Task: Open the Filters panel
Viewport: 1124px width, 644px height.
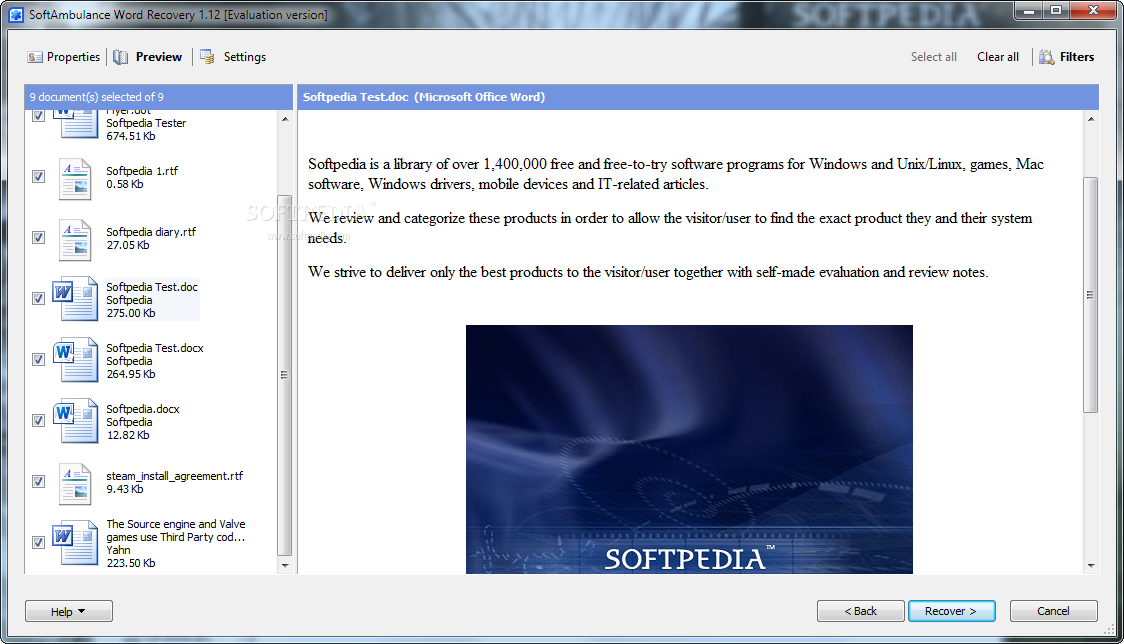Action: coord(1067,57)
